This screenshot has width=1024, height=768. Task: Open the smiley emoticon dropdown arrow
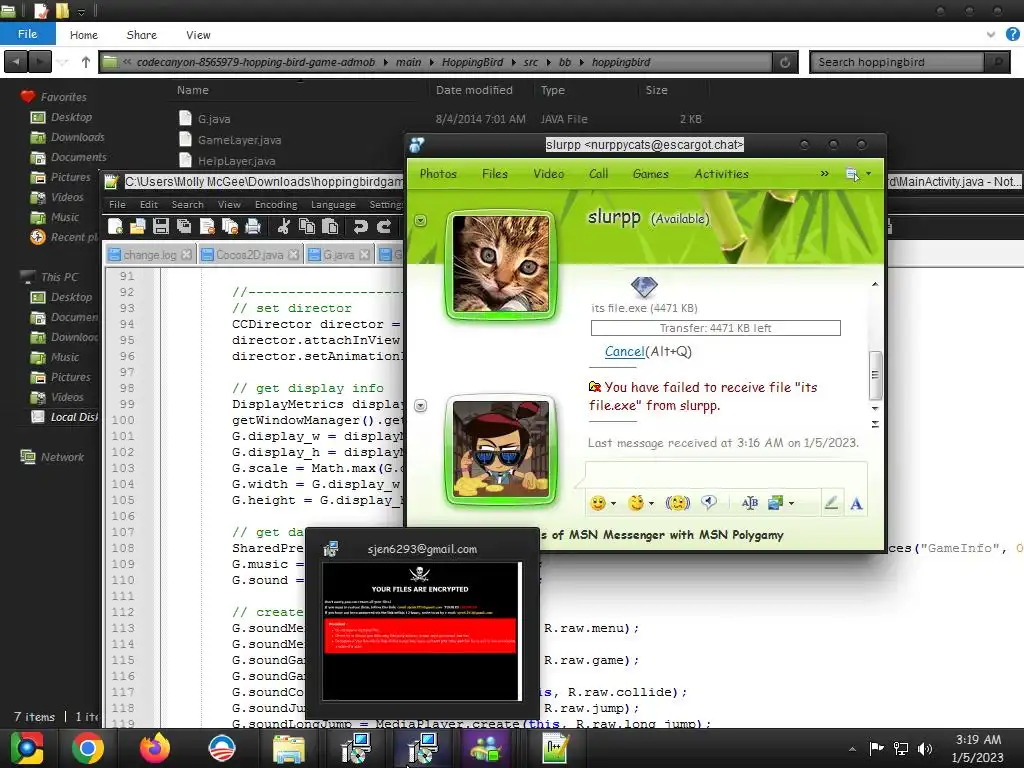coord(613,504)
